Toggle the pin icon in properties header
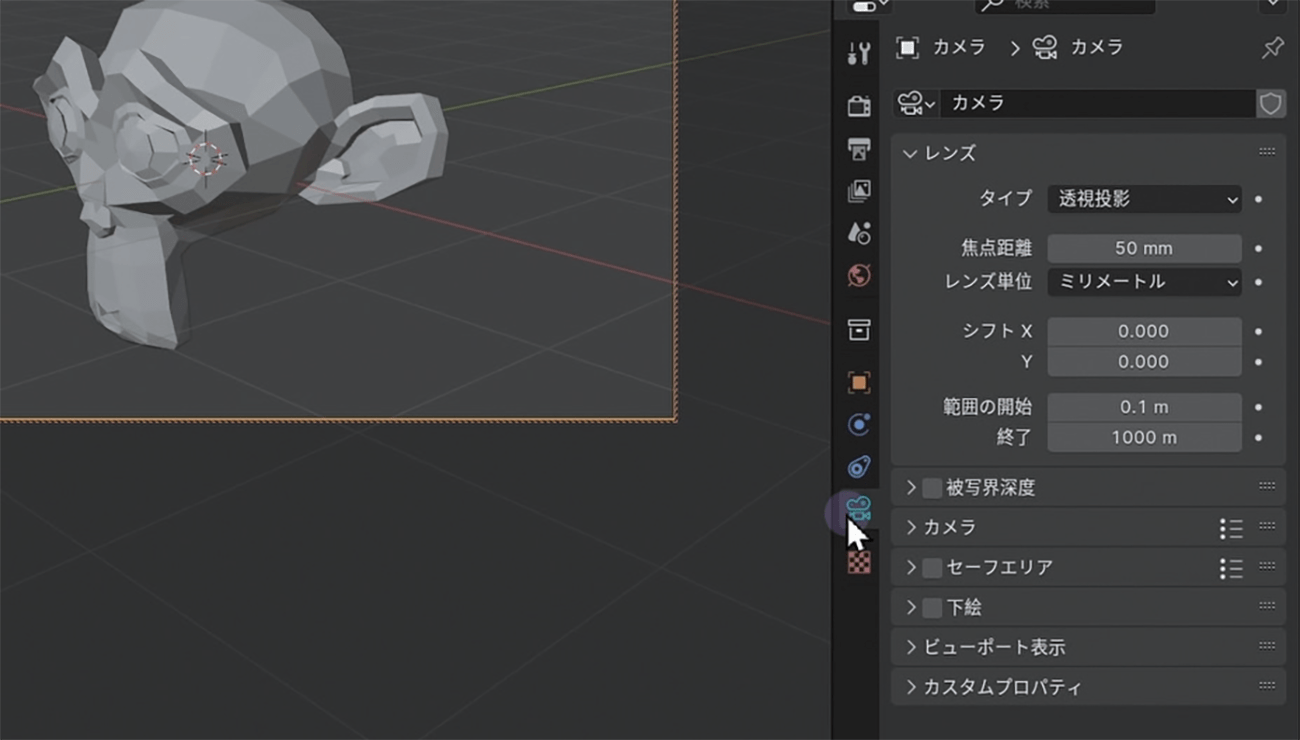The width and height of the screenshot is (1300, 740). point(1272,47)
